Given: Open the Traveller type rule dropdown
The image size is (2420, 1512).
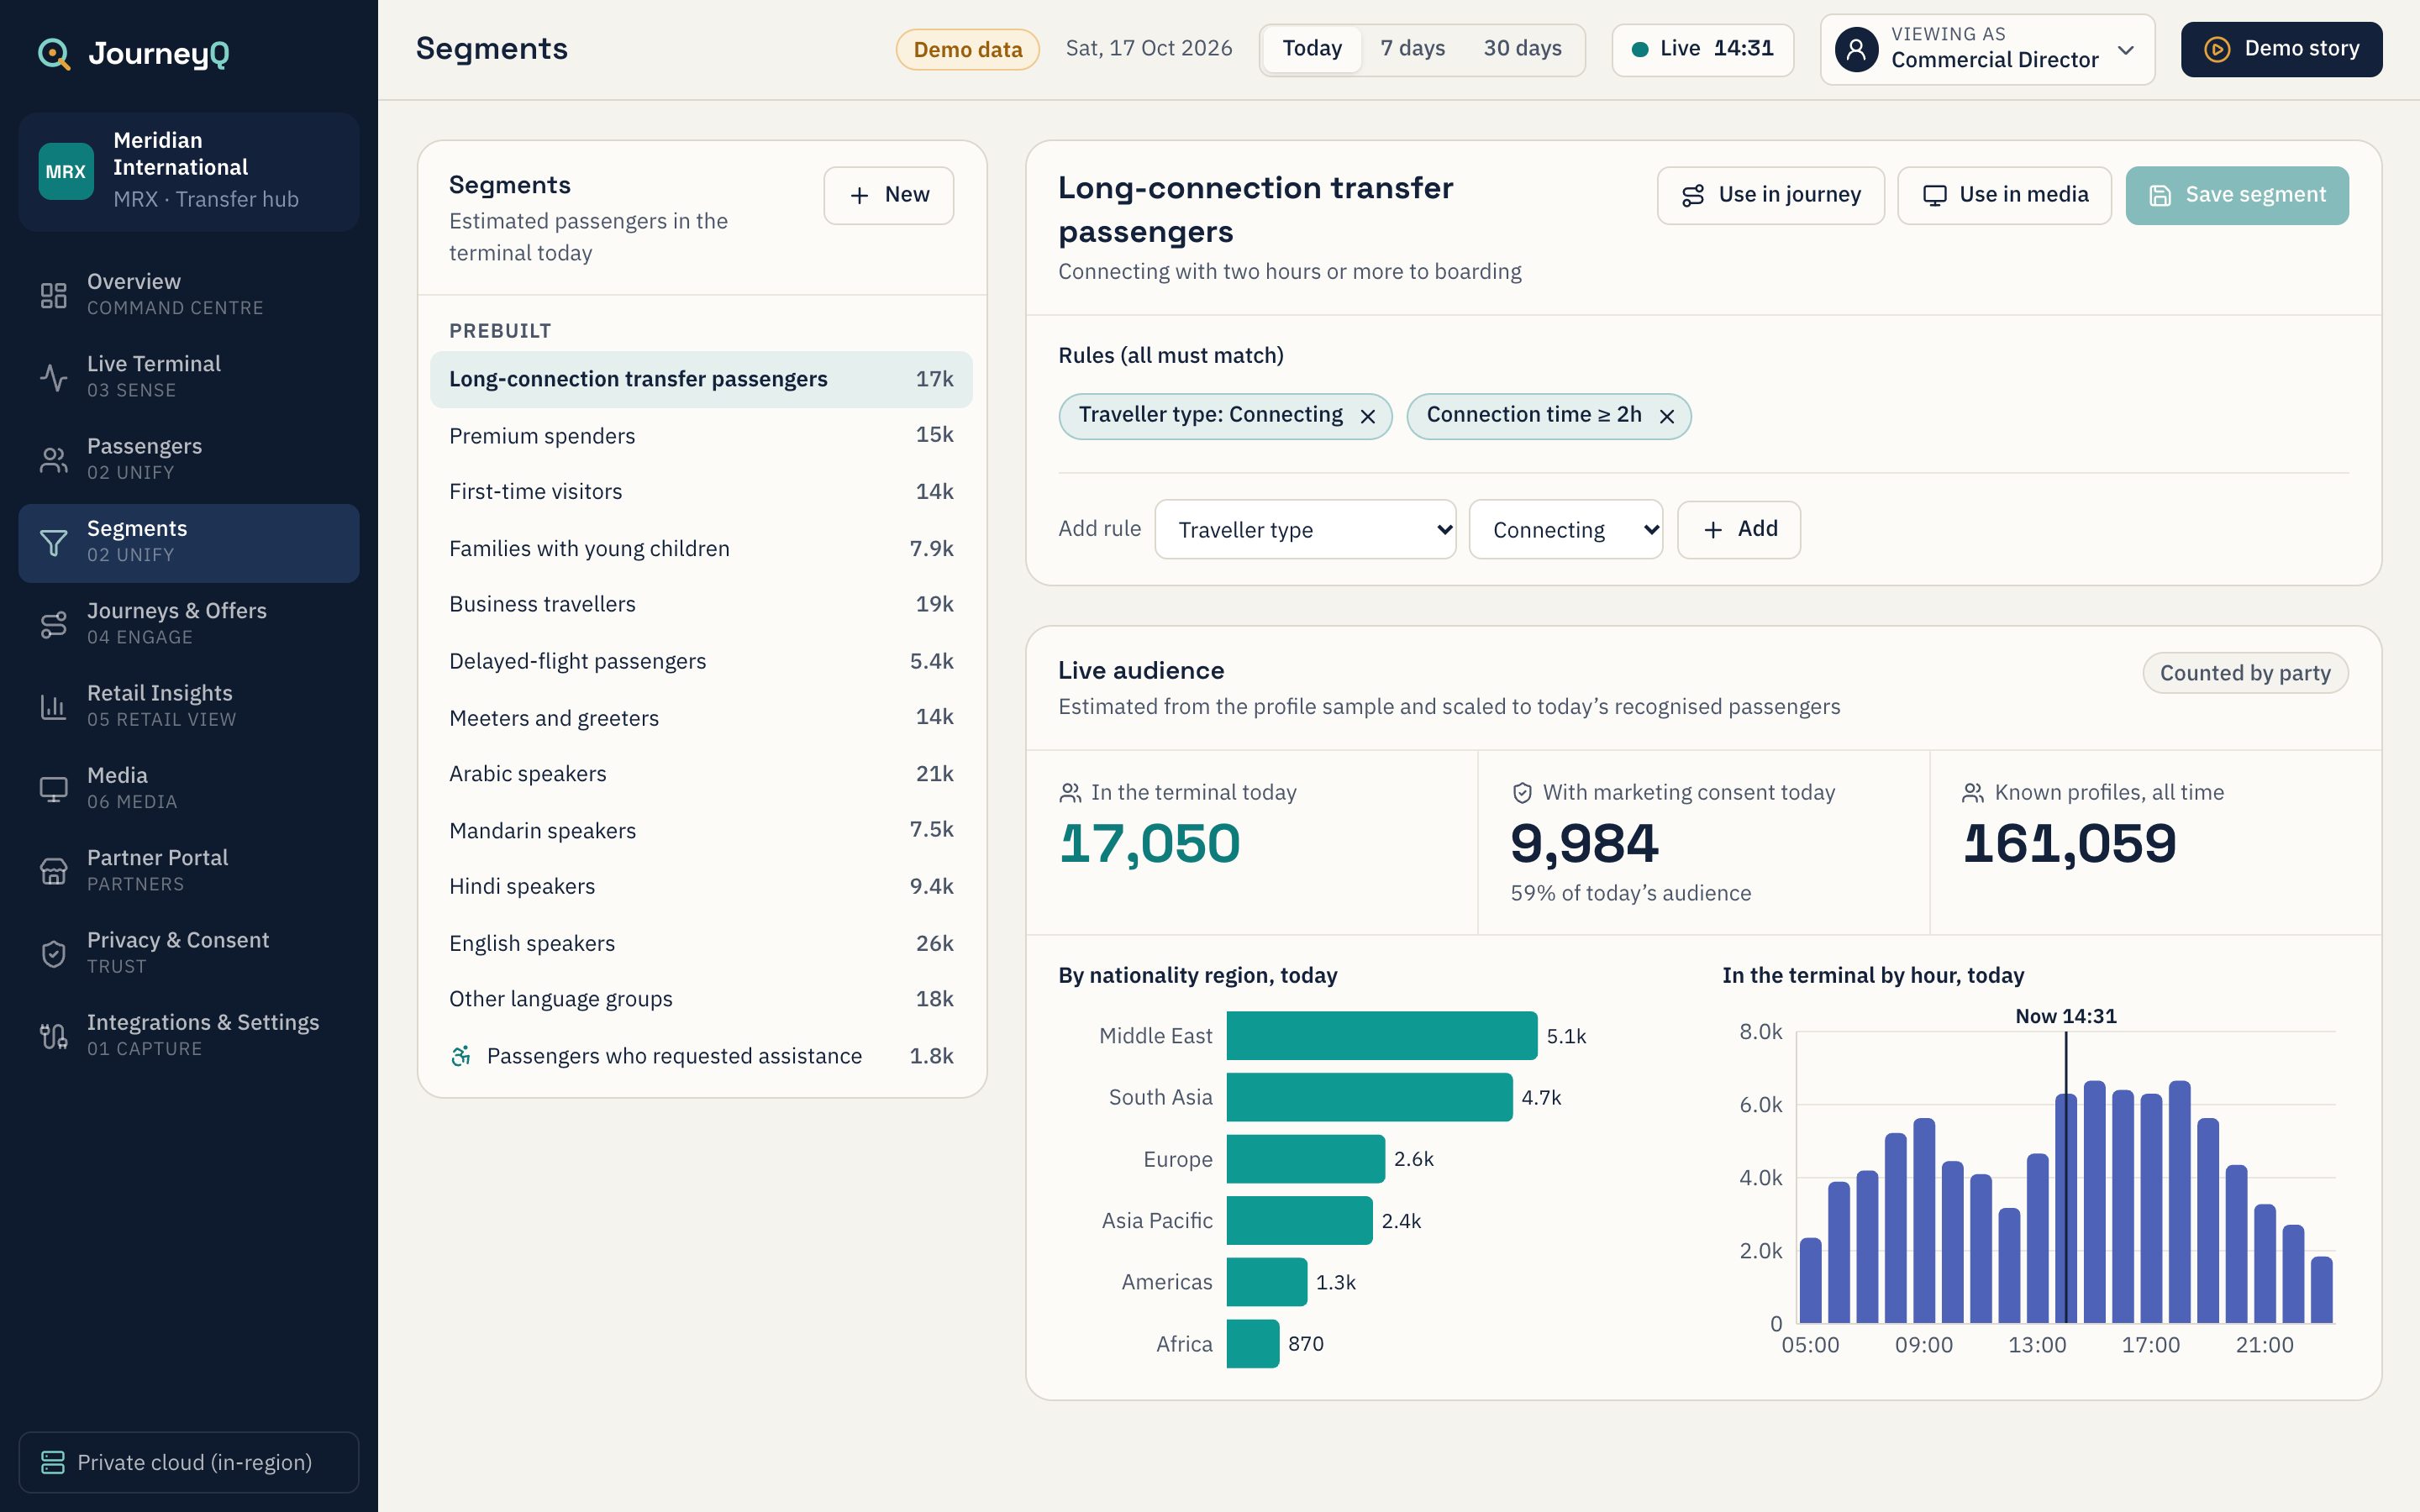Looking at the screenshot, I should (x=1305, y=529).
